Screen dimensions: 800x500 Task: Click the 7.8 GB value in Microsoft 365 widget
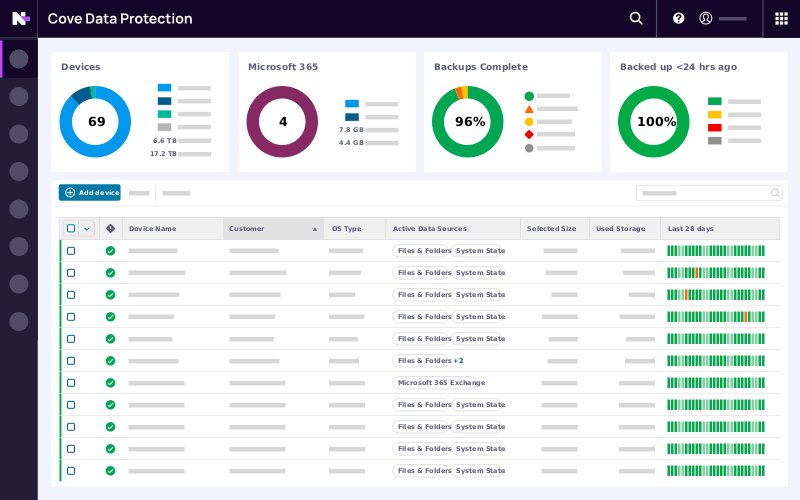coord(351,130)
